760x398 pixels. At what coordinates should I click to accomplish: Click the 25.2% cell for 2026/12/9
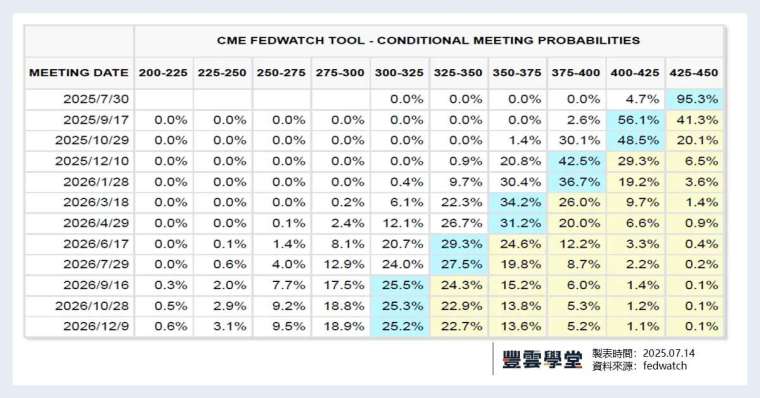coord(399,327)
